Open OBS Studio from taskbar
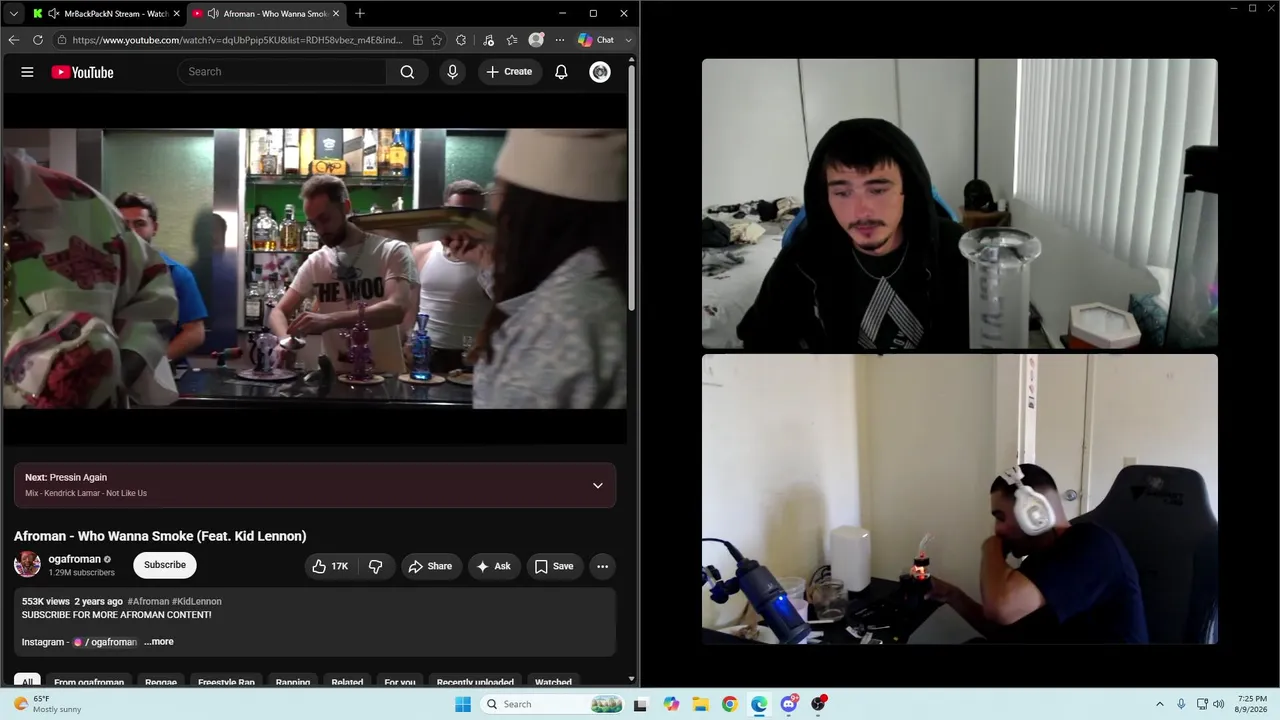The image size is (1280, 720). (x=818, y=704)
